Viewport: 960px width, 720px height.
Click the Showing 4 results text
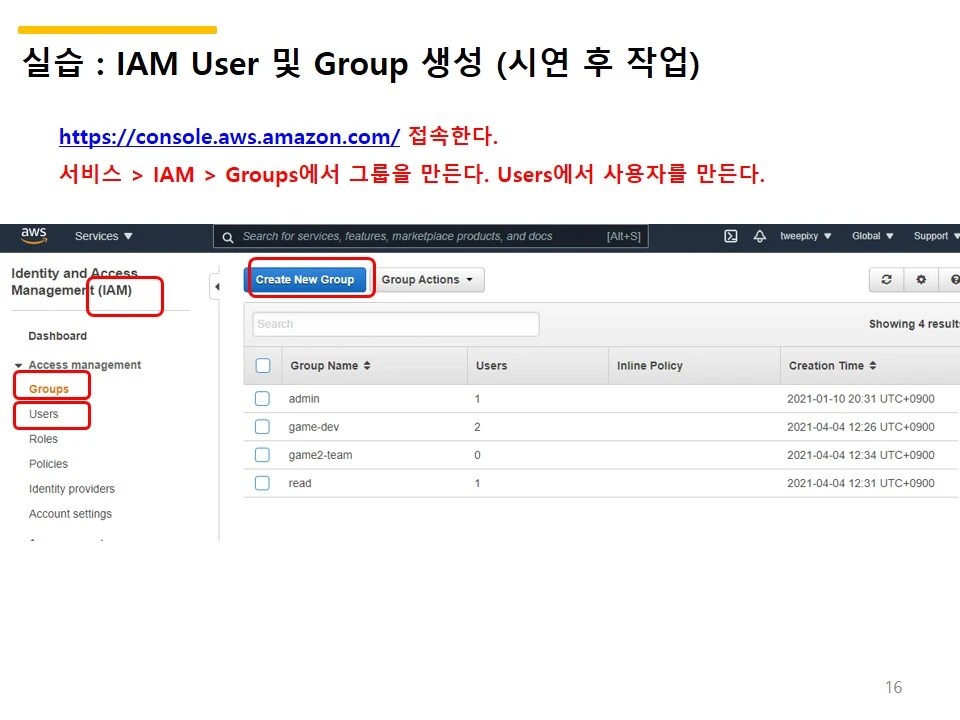(x=914, y=324)
